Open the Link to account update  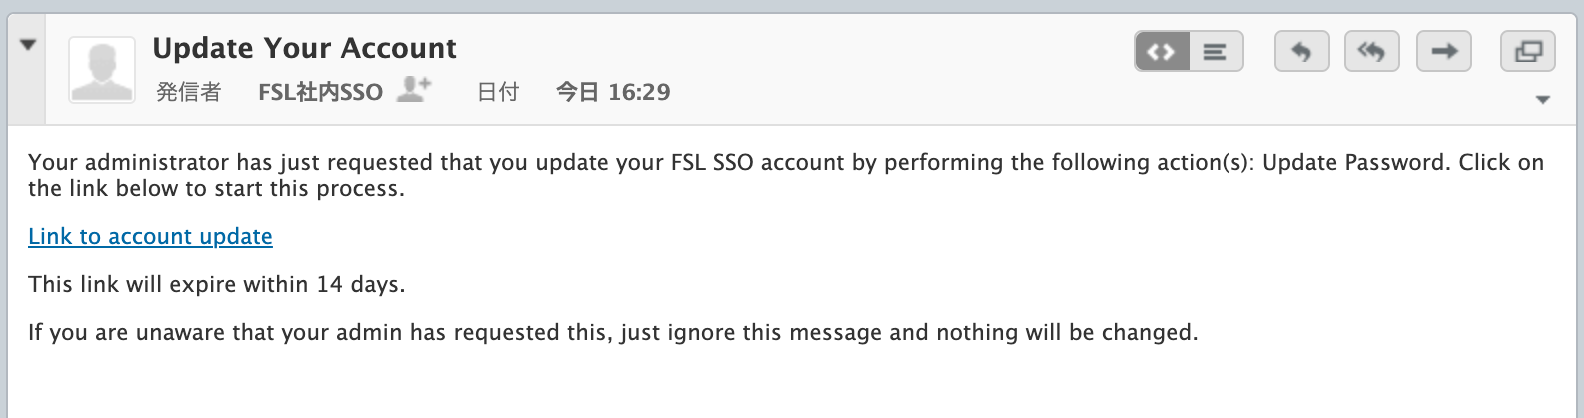pyautogui.click(x=150, y=236)
